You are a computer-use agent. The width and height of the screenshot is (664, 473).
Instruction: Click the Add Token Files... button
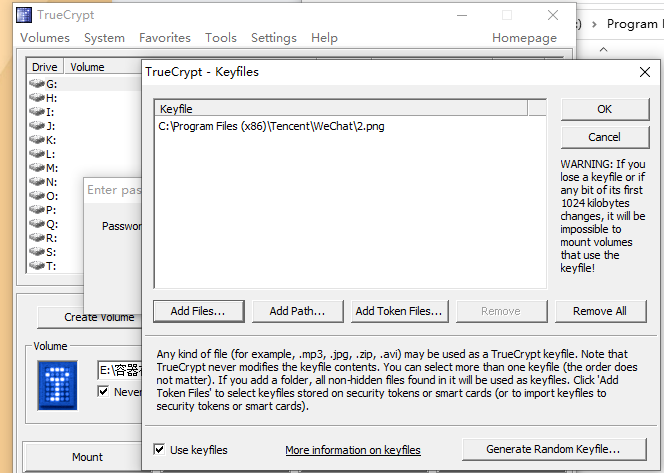(x=398, y=311)
